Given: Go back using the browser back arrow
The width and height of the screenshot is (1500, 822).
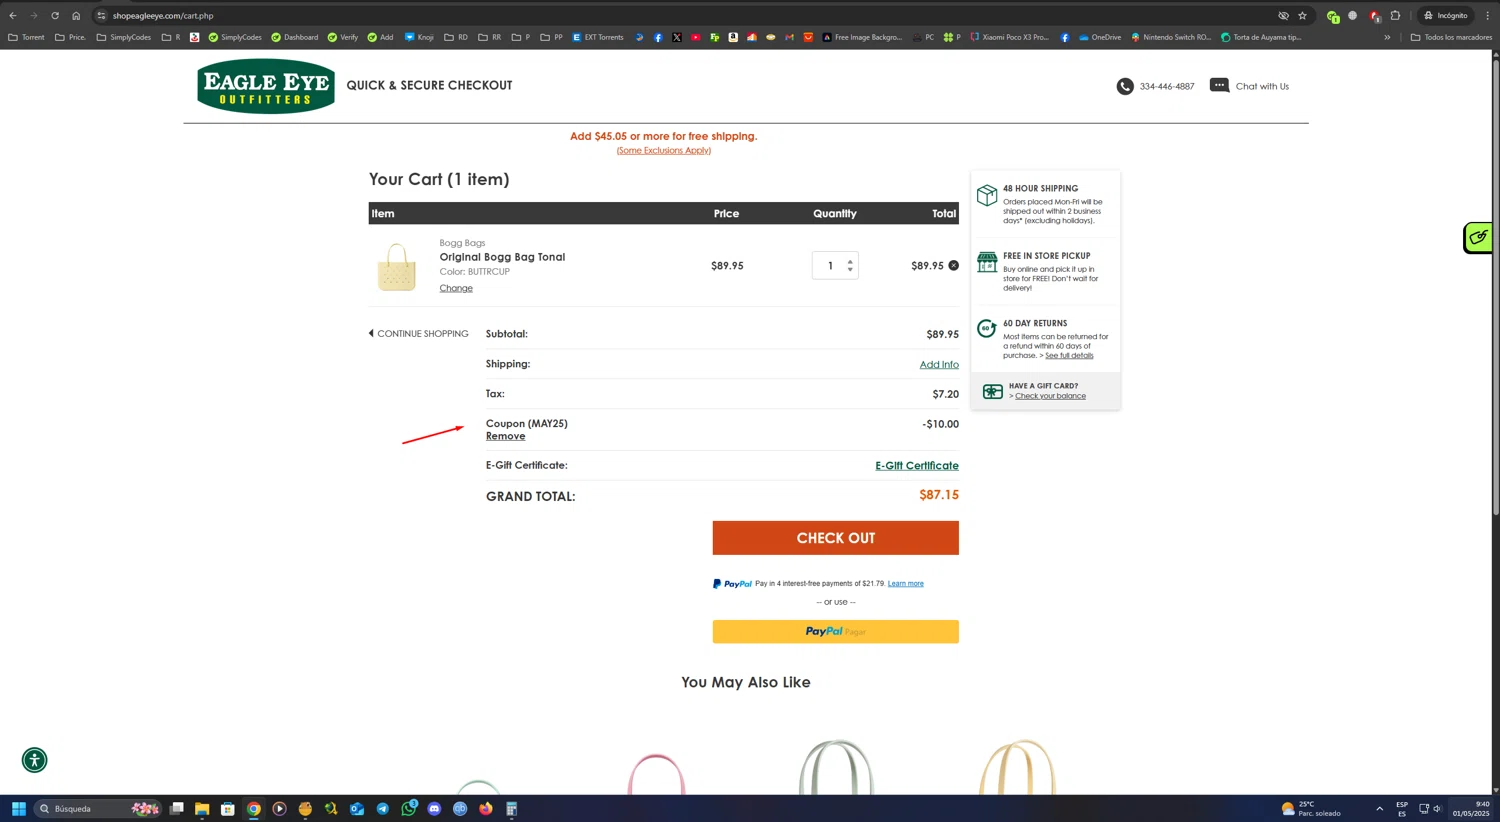Looking at the screenshot, I should 13,16.
